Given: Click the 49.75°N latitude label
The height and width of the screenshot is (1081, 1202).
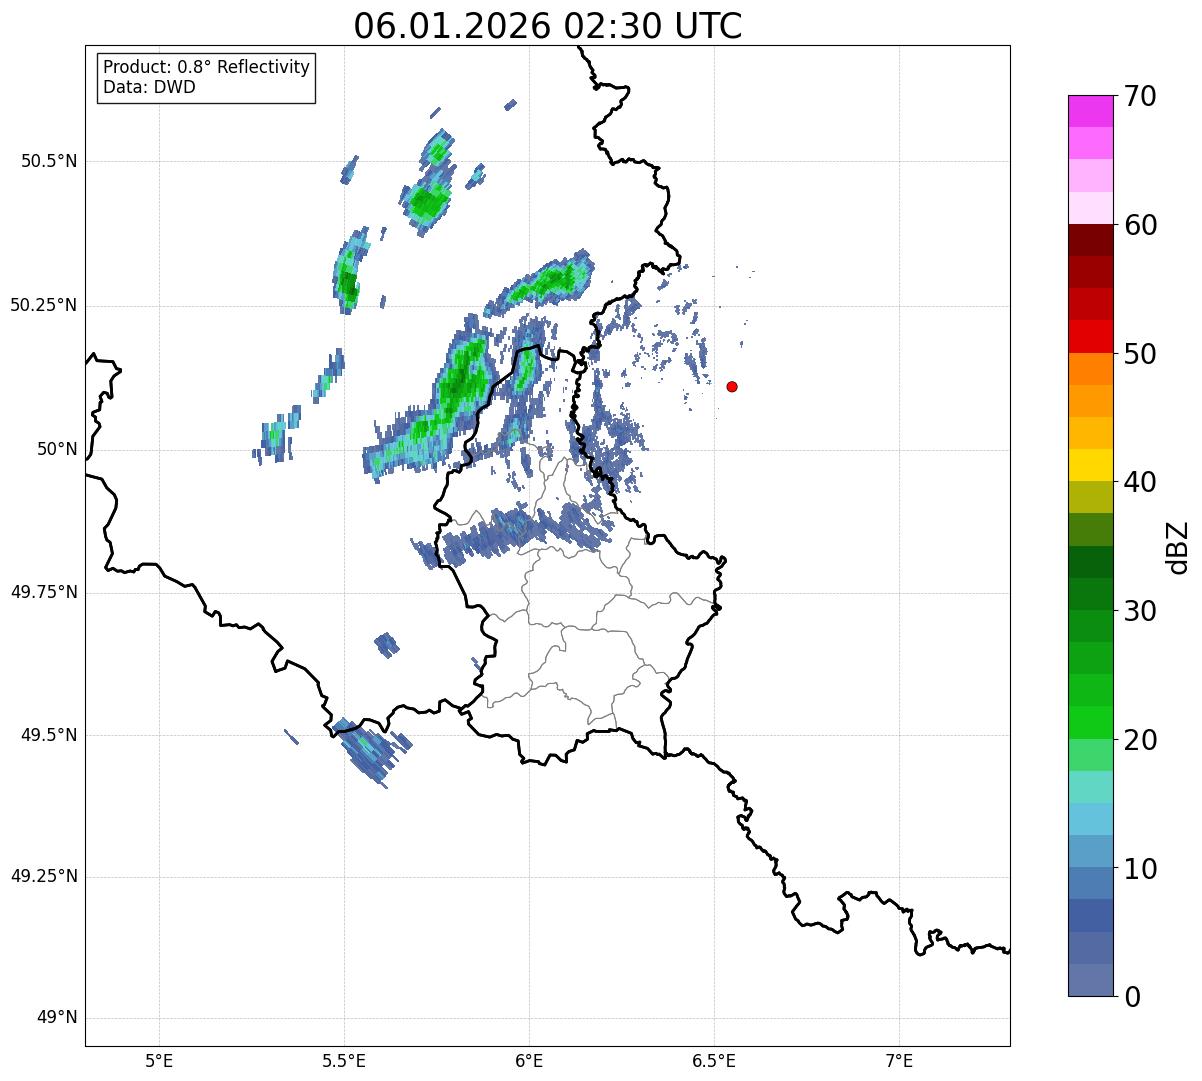Looking at the screenshot, I should pos(43,592).
